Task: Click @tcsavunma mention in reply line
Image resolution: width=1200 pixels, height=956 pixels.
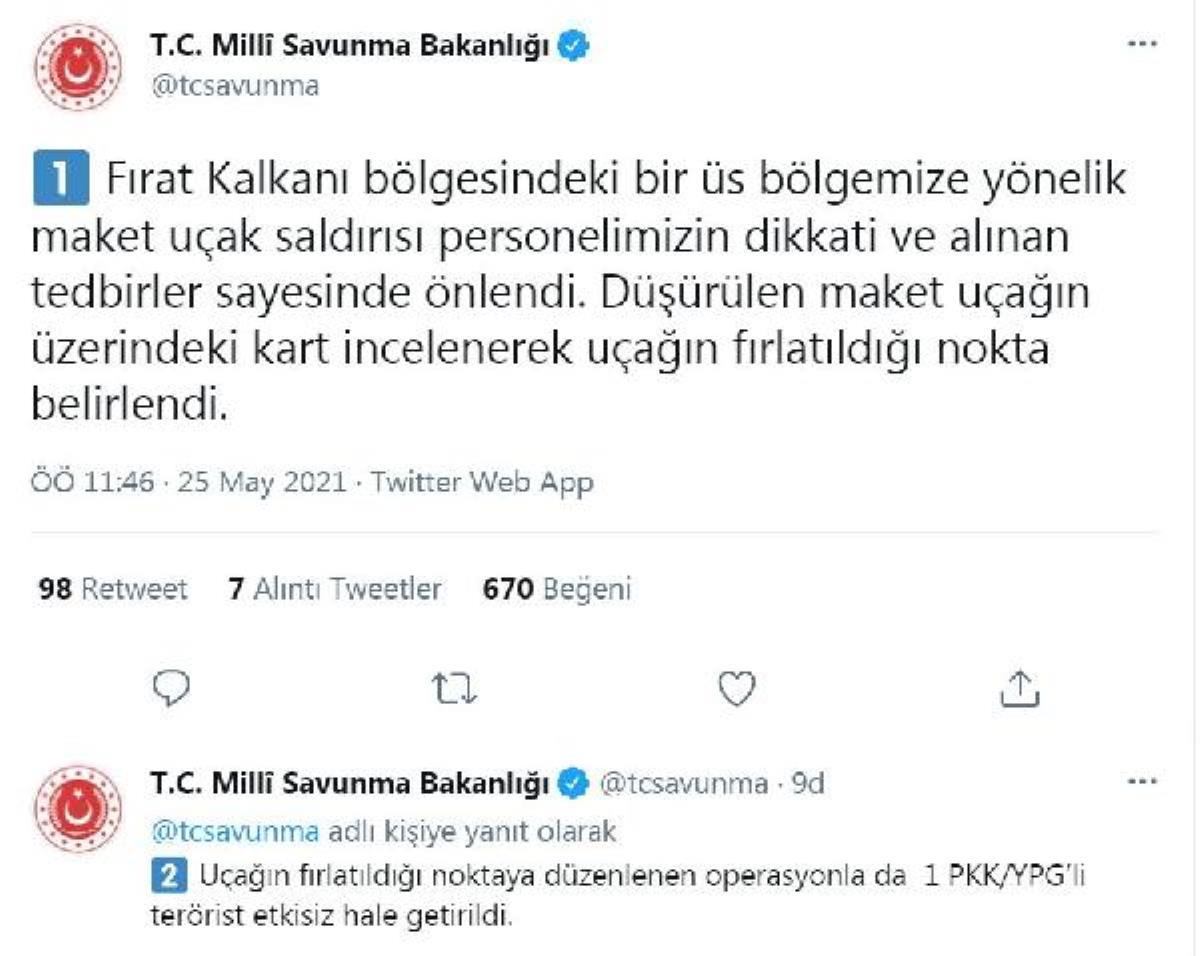Action: click(234, 831)
